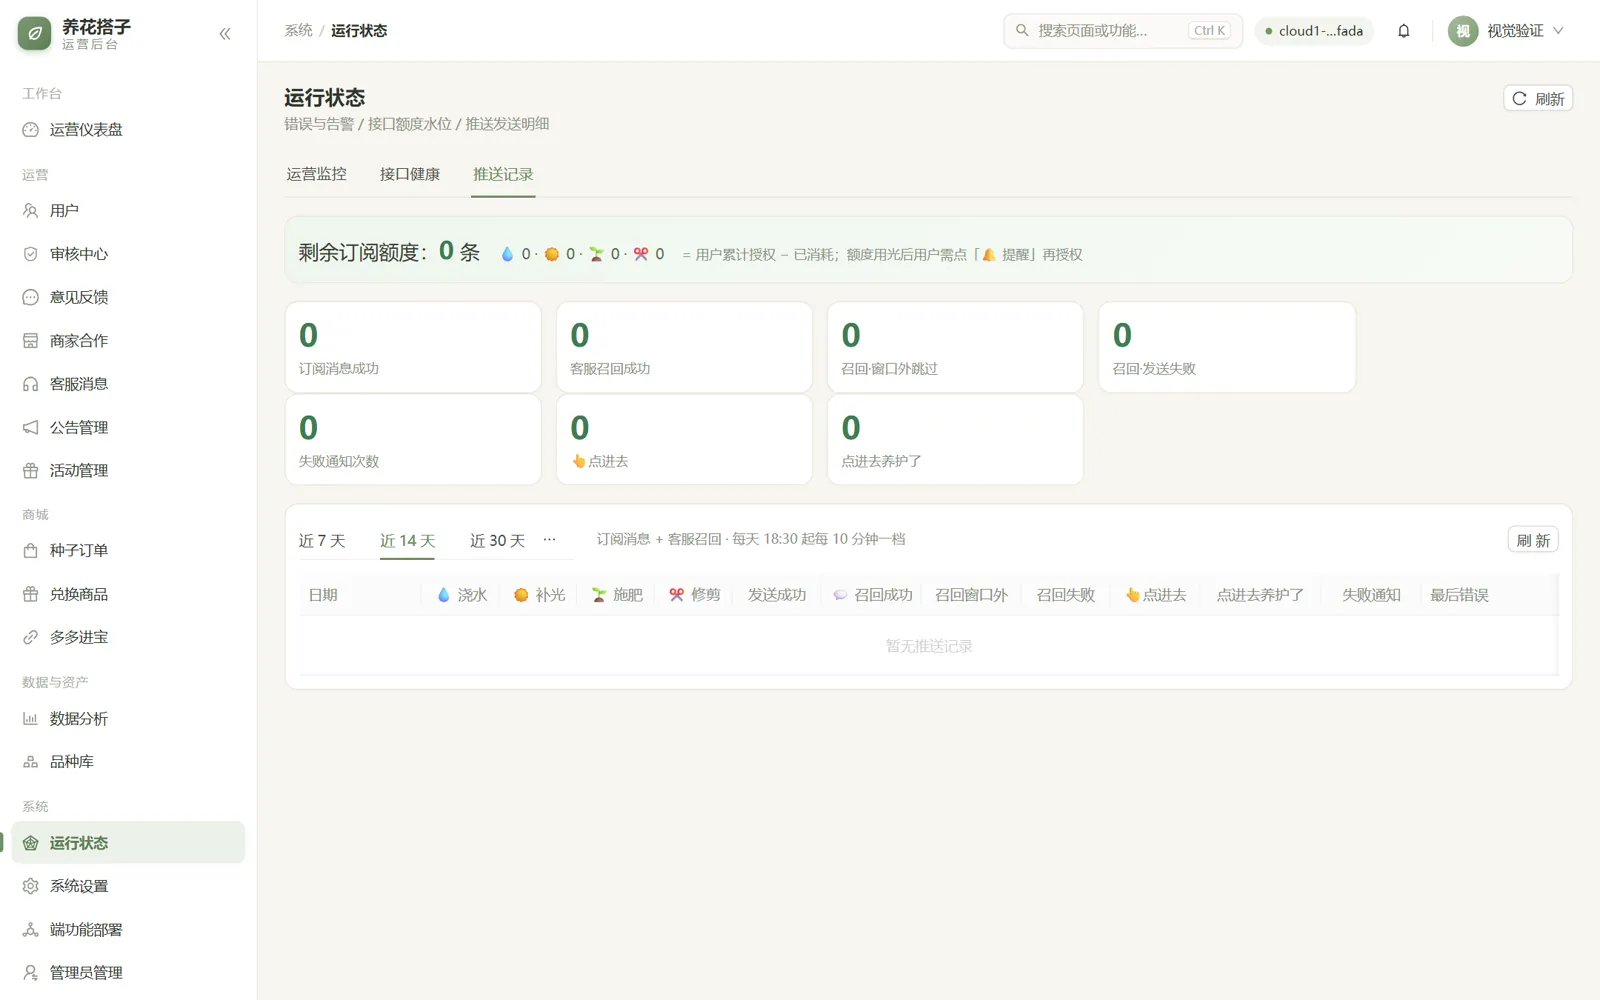1600x1000 pixels.
Task: Switch to the 接口健康 tab
Action: [x=410, y=175]
